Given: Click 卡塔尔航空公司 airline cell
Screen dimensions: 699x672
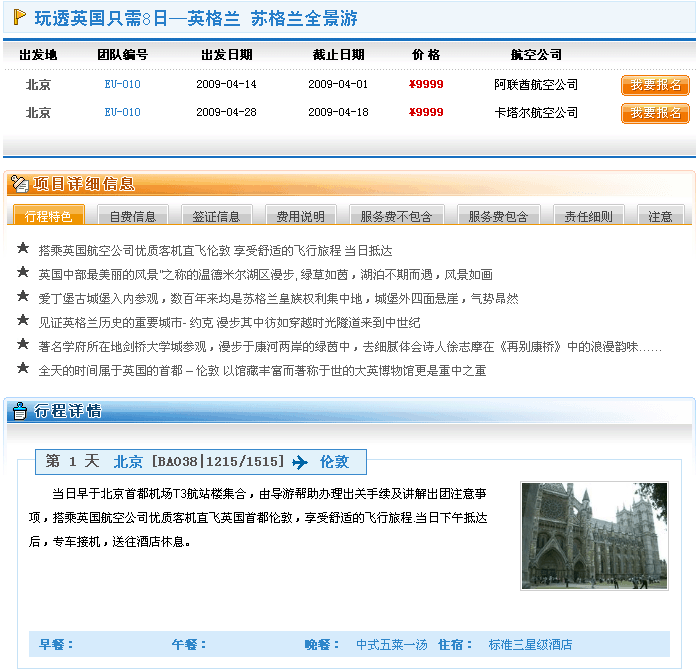Looking at the screenshot, I should click(x=536, y=113).
